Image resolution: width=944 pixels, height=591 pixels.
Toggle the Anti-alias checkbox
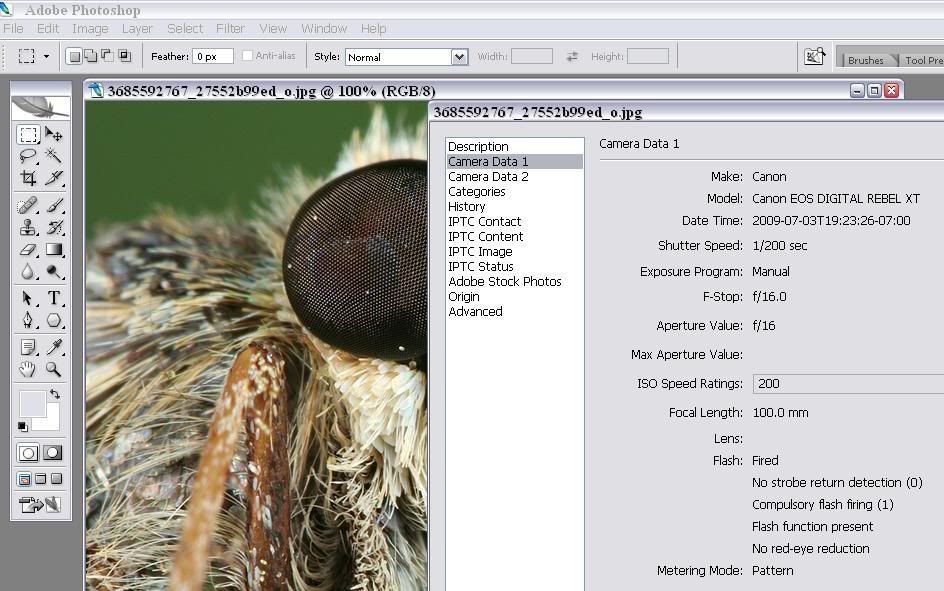[x=247, y=56]
